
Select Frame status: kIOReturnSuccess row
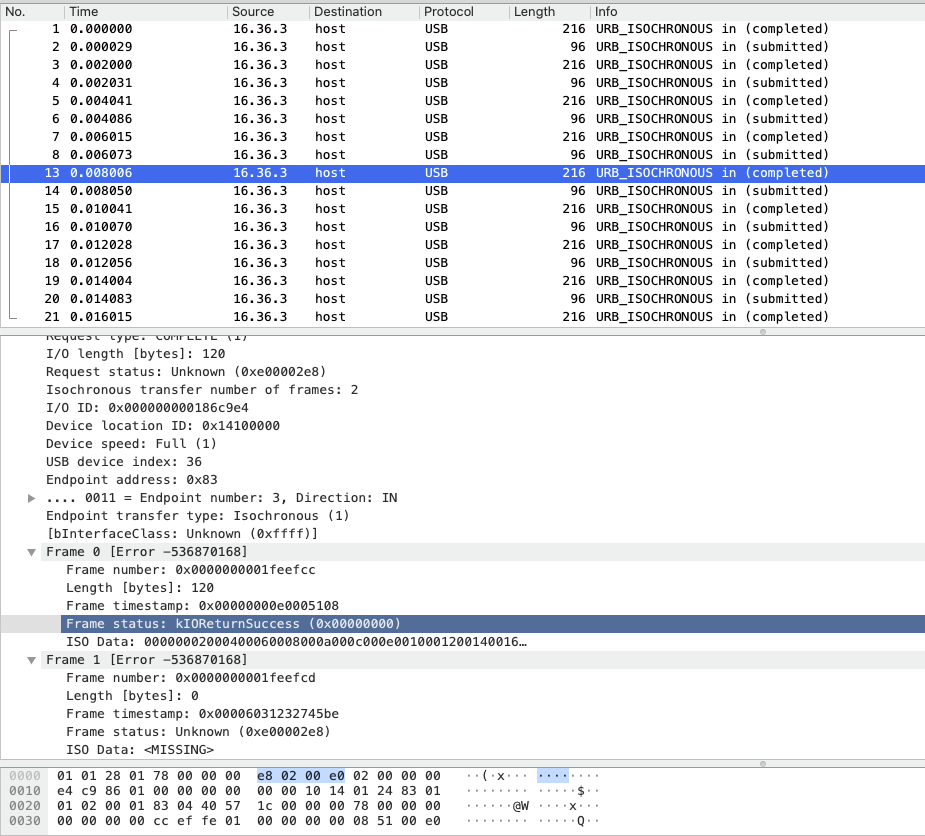pos(493,624)
